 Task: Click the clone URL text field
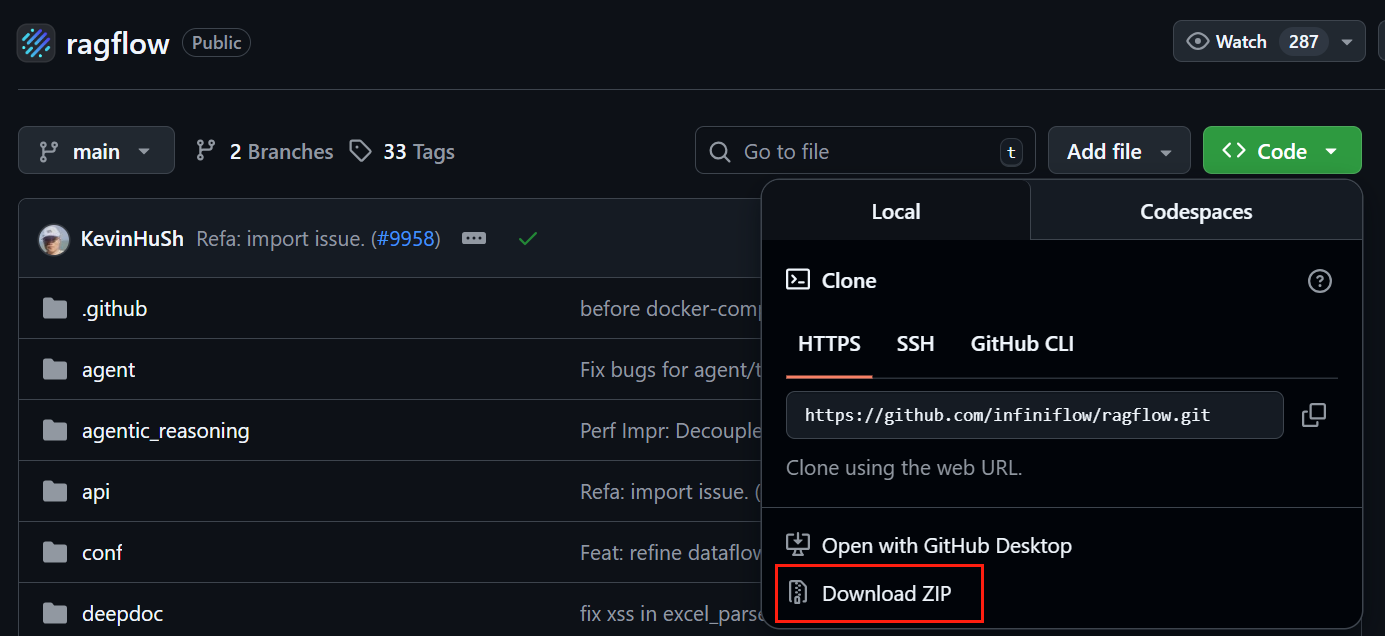(1035, 415)
